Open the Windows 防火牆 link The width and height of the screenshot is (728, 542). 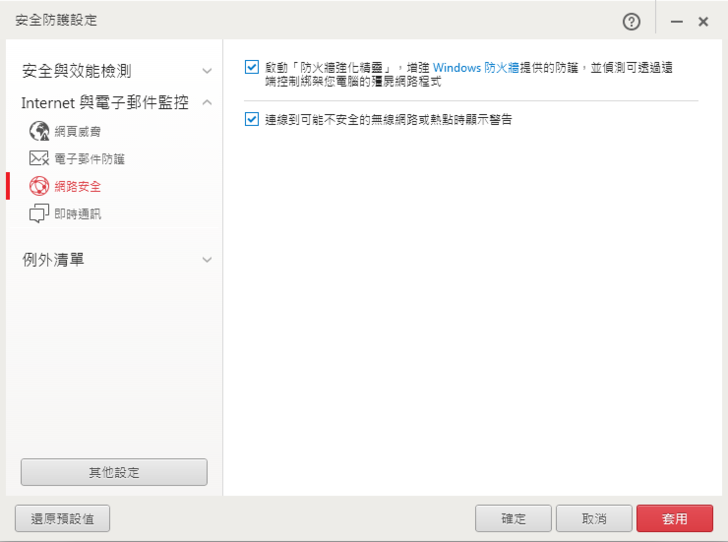point(476,68)
